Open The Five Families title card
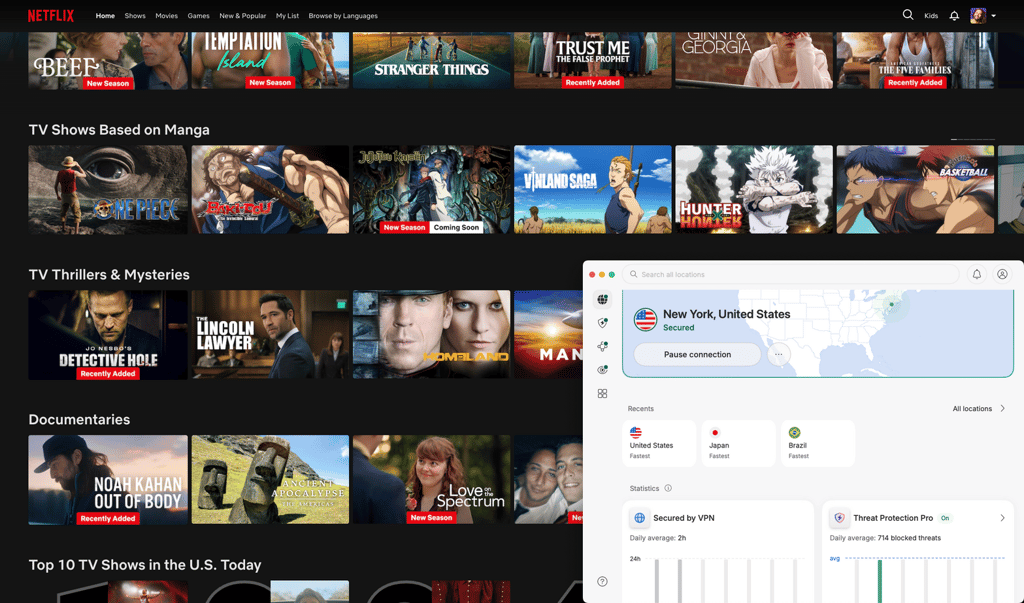 (915, 60)
